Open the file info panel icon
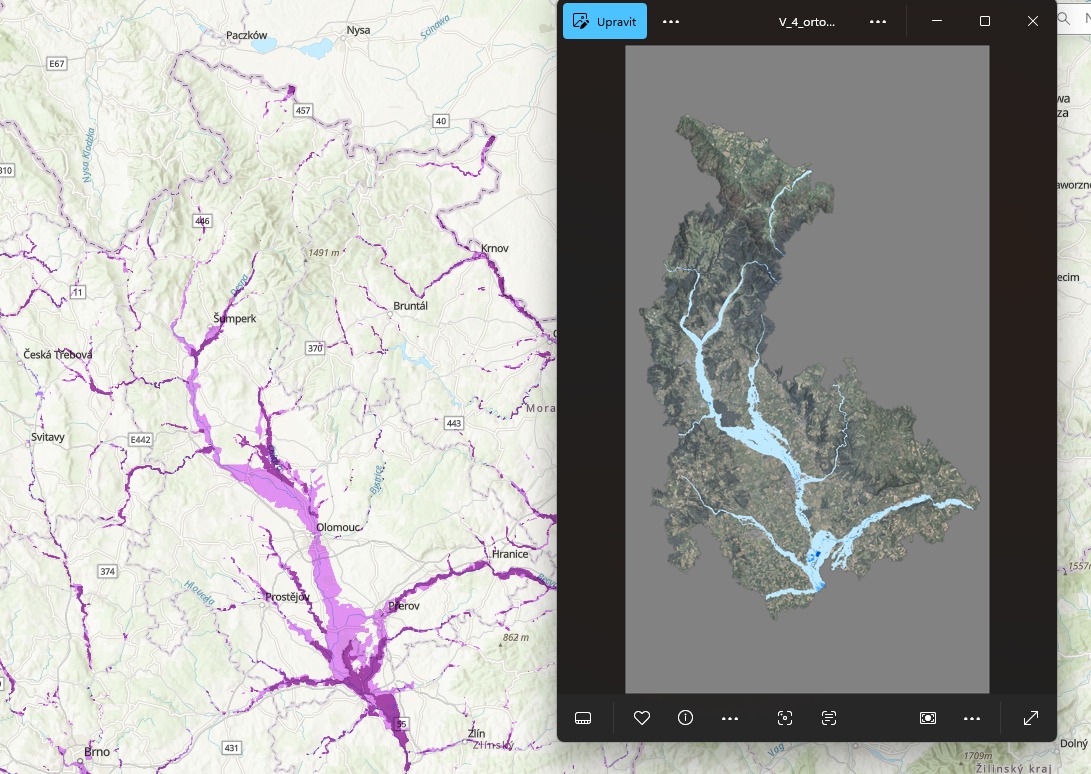Viewport: 1091px width, 774px height. (x=685, y=718)
